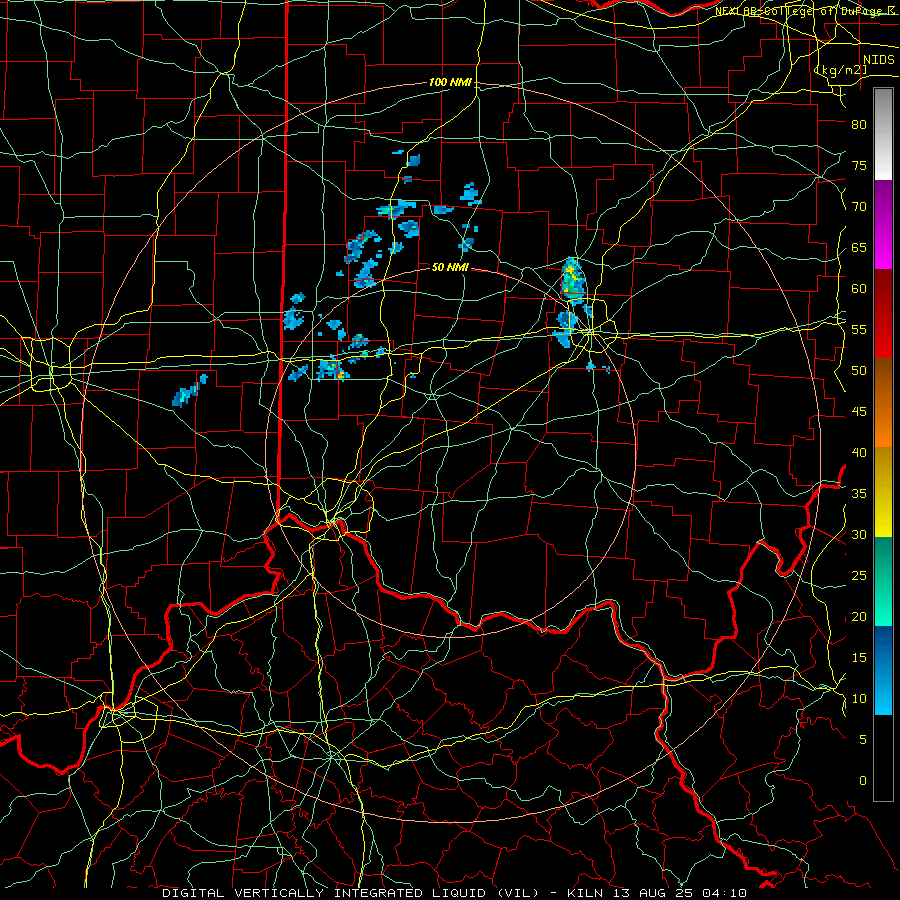Pick the white-gray top segment of the color bar

pyautogui.click(x=883, y=134)
